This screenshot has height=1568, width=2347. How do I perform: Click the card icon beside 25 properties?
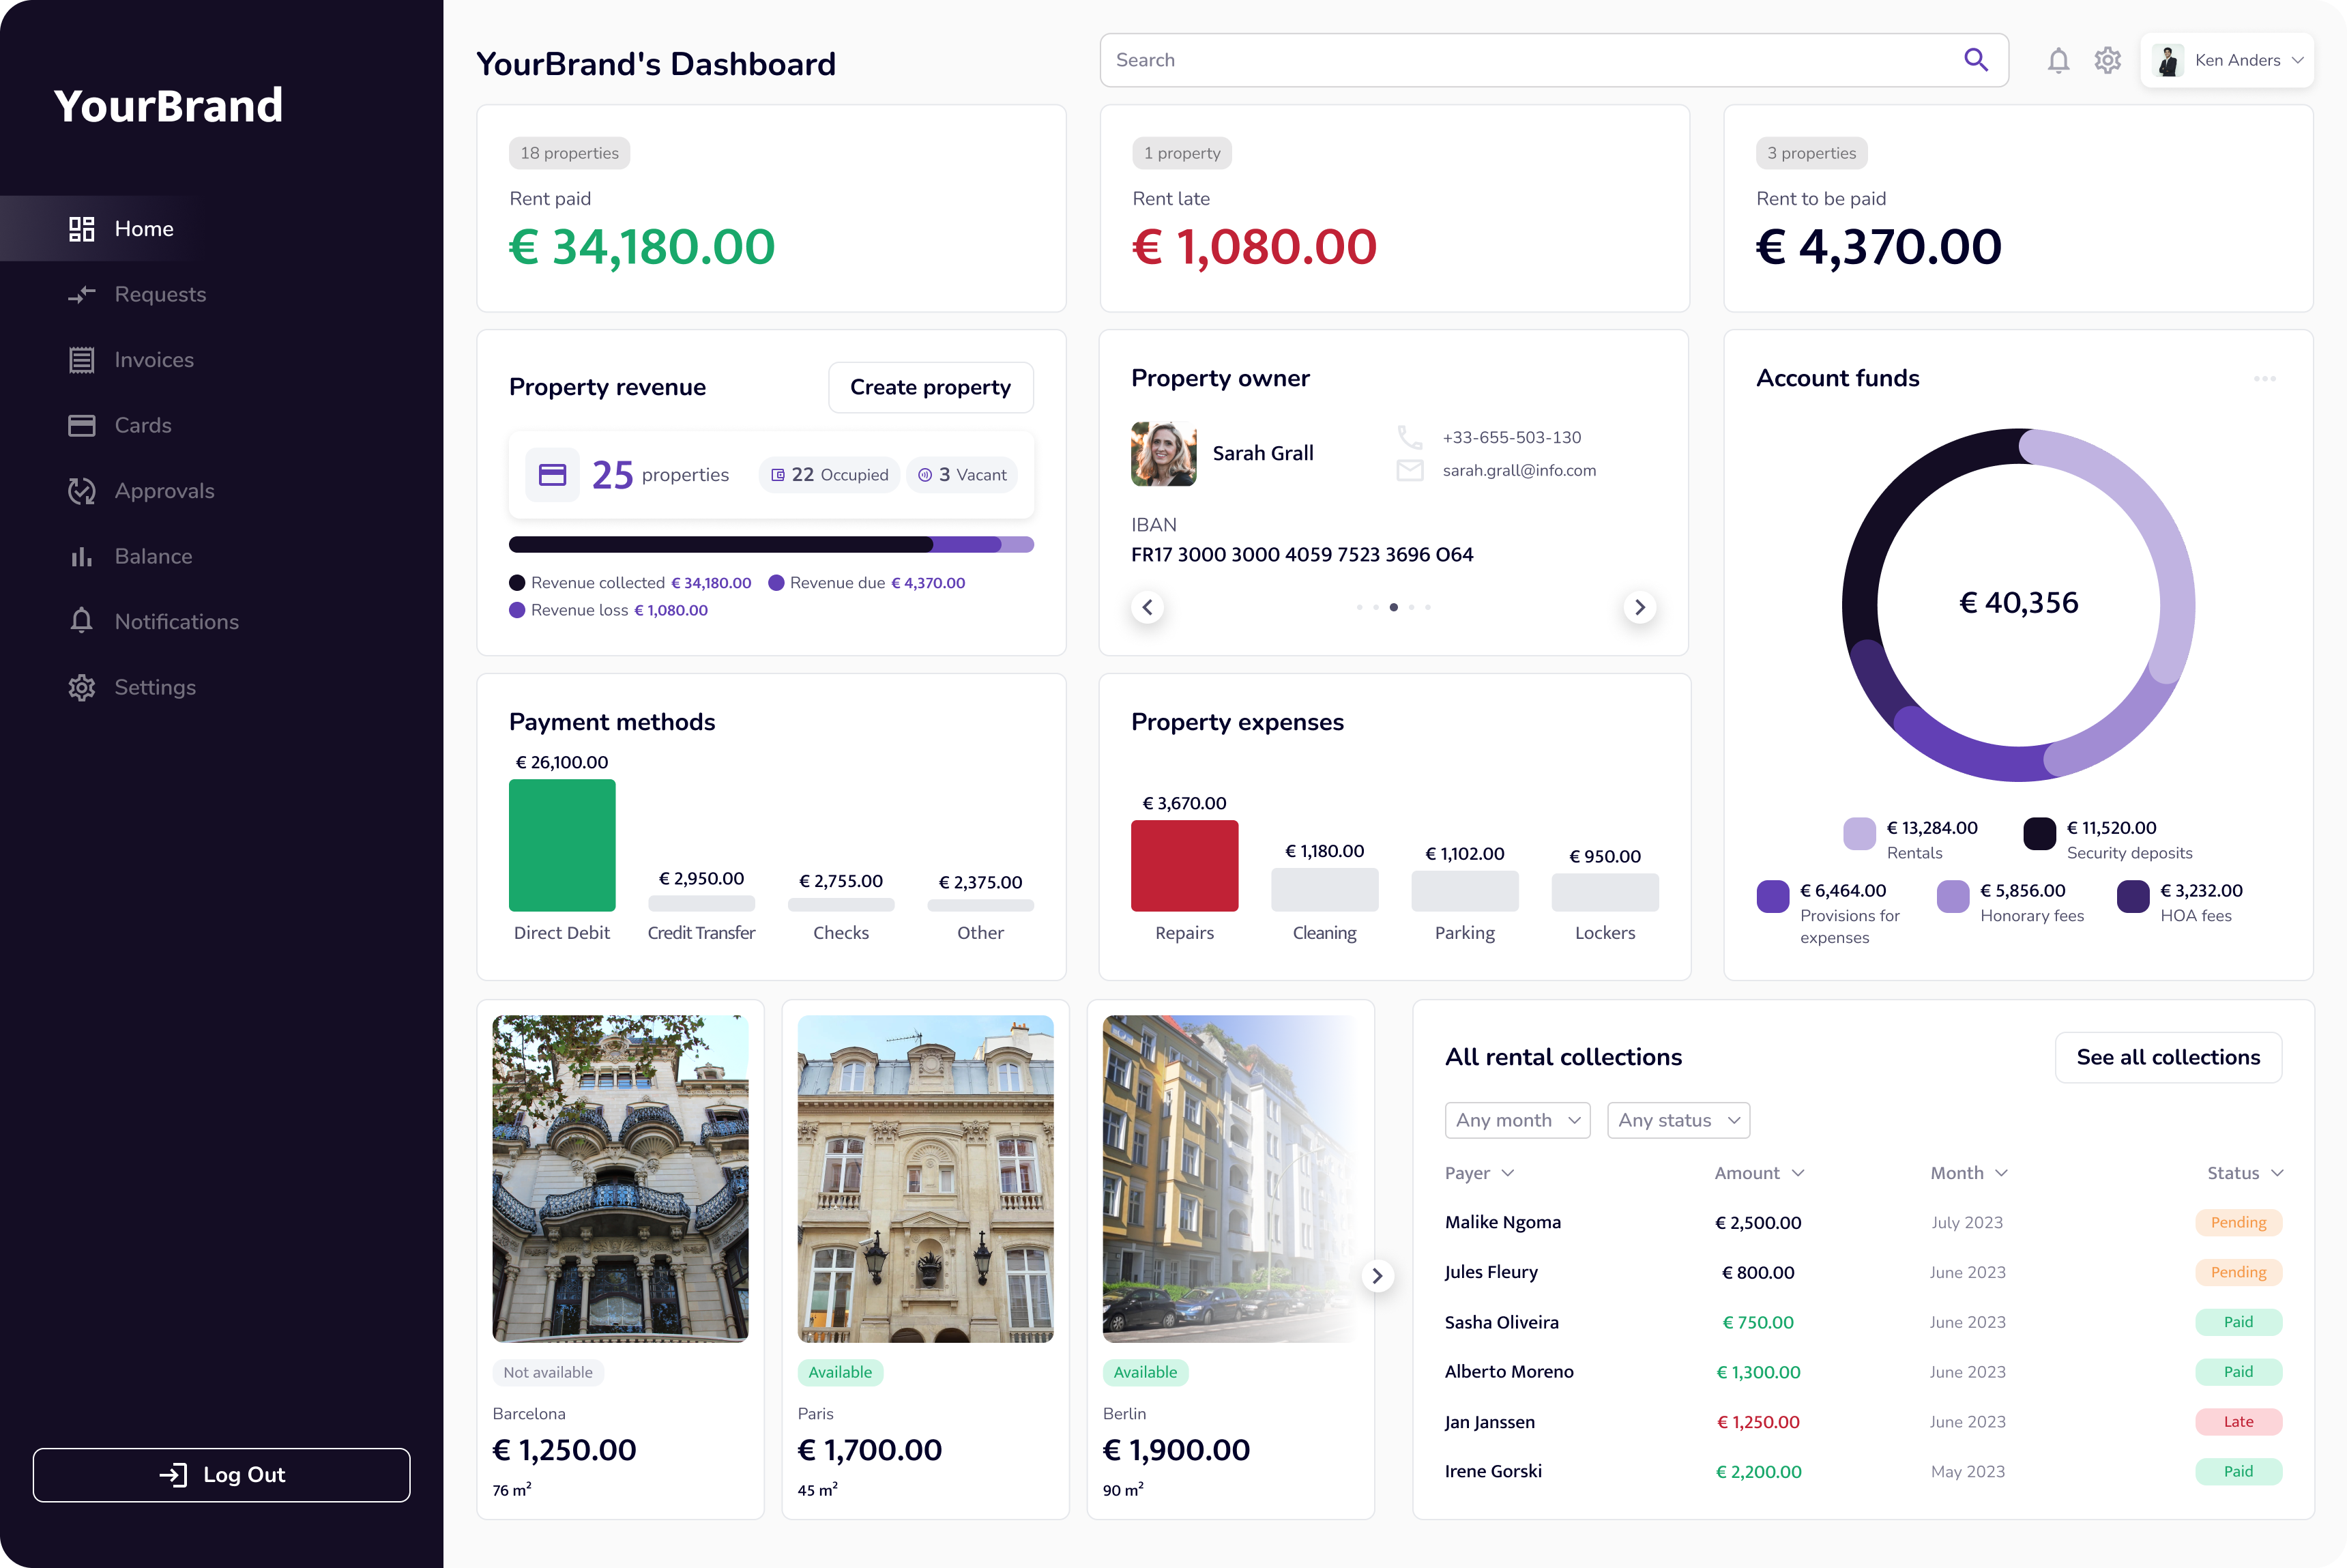coord(553,475)
